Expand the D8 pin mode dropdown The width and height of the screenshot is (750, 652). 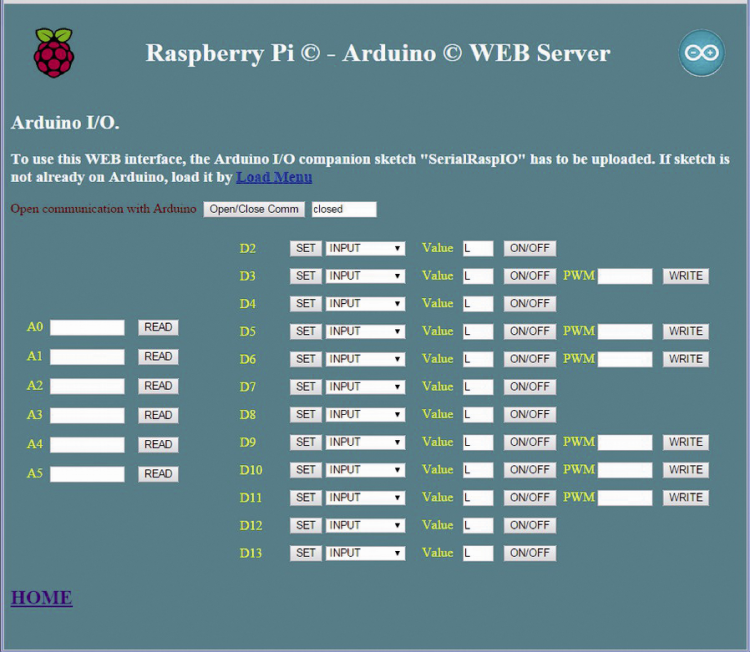click(365, 415)
